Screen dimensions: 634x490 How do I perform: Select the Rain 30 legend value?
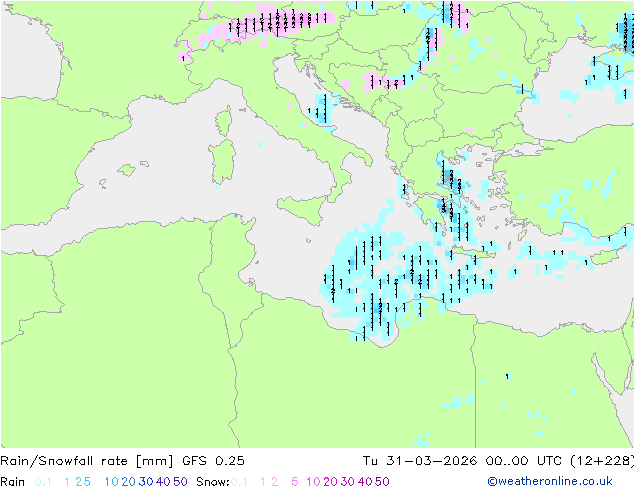[x=146, y=482]
